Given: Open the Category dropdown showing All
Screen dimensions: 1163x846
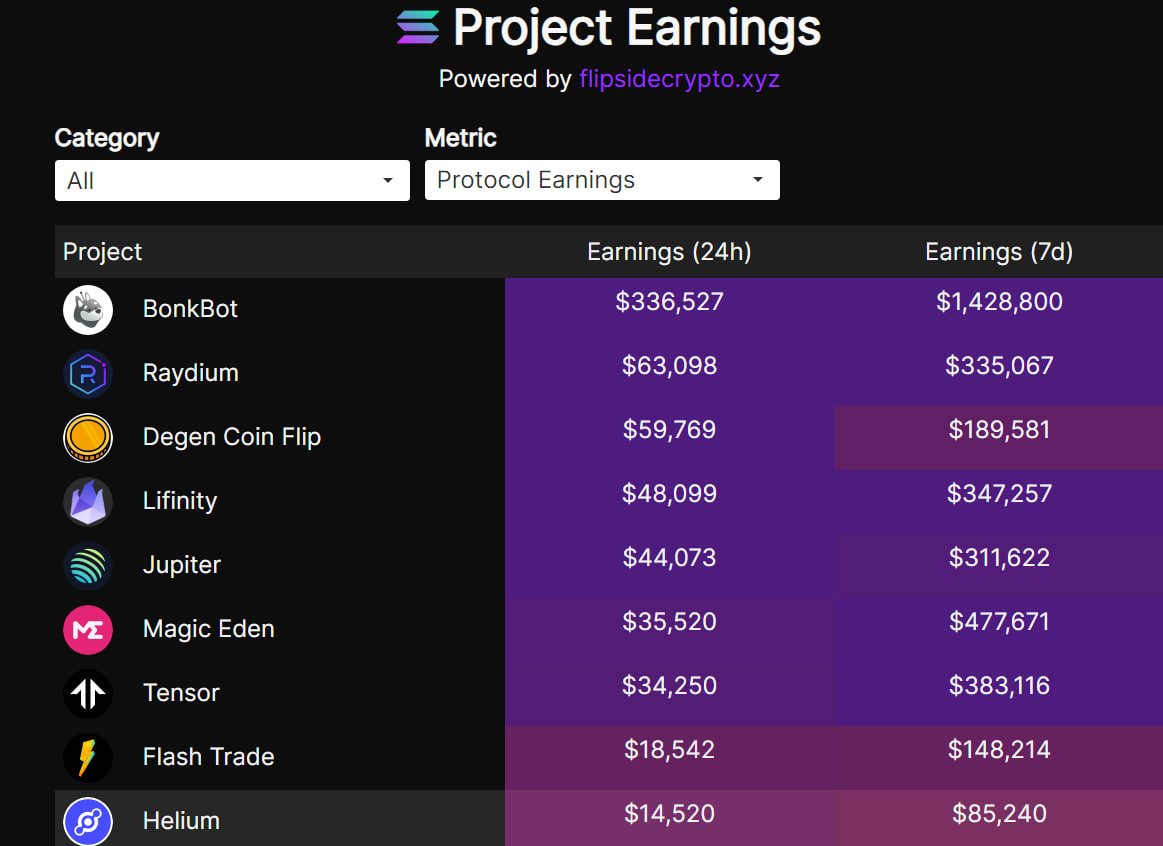Looking at the screenshot, I should click(x=232, y=180).
